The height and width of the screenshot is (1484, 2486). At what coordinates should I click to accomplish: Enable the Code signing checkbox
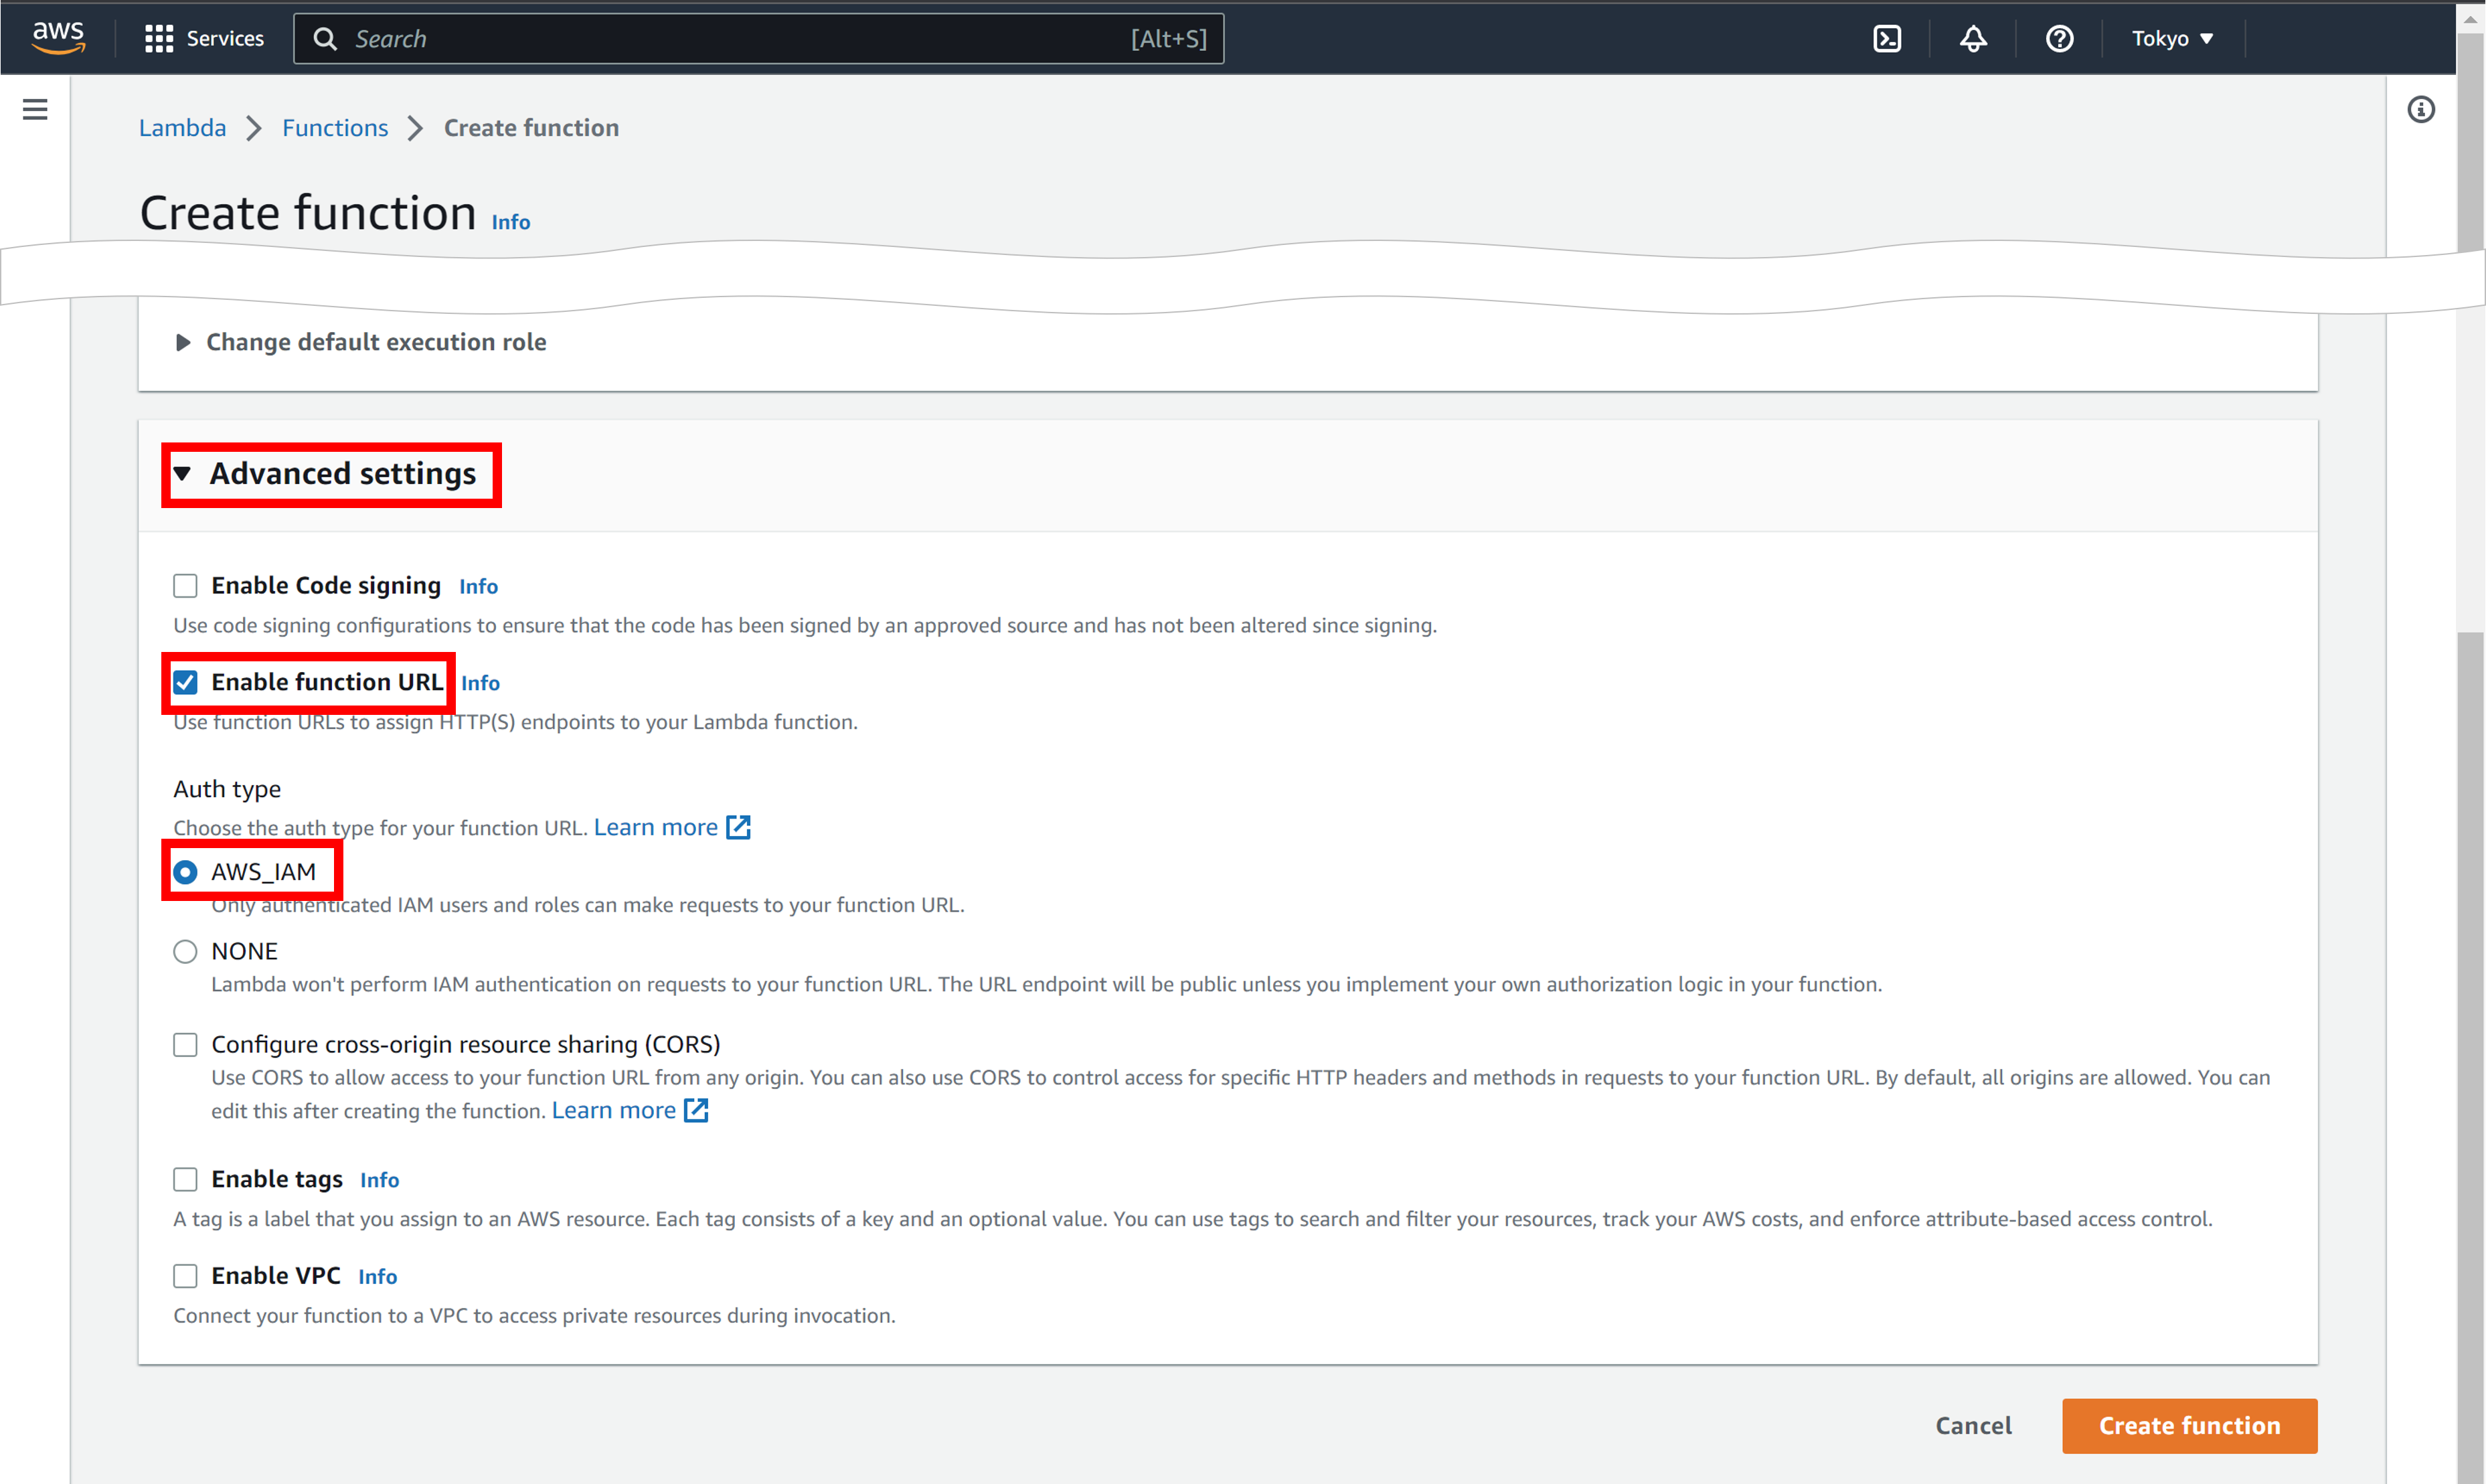pos(185,585)
